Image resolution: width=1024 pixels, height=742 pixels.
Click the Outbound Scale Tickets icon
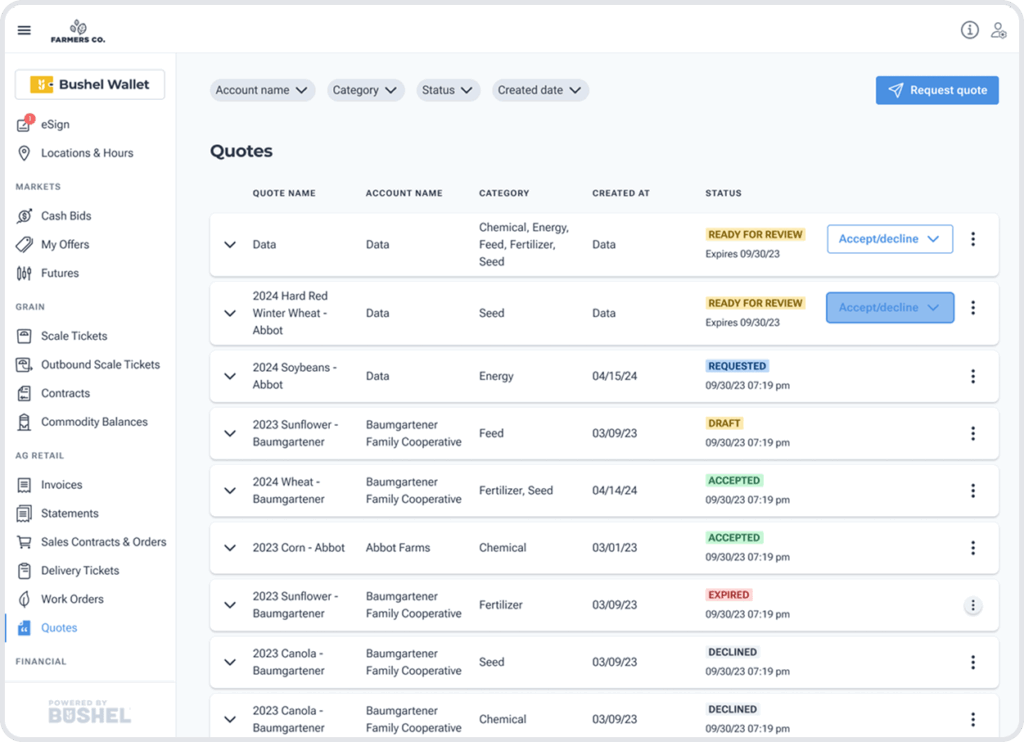coord(24,364)
